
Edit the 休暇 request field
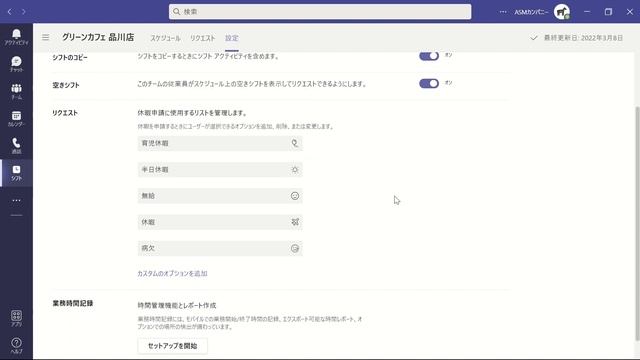tap(220, 222)
